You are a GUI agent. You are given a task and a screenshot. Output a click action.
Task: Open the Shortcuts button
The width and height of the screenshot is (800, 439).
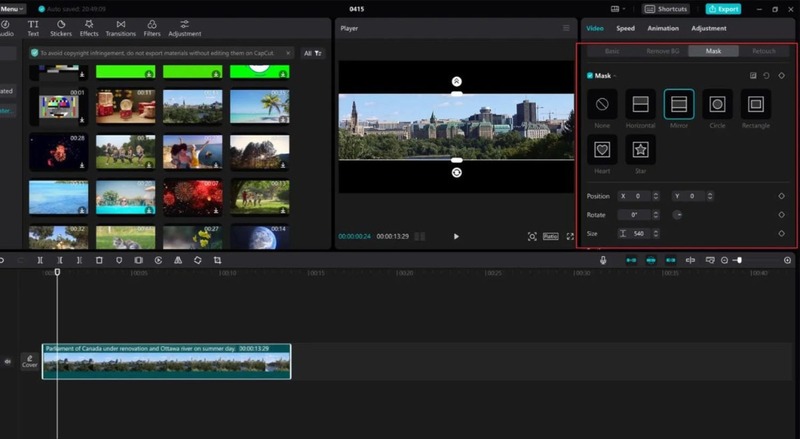pyautogui.click(x=666, y=9)
